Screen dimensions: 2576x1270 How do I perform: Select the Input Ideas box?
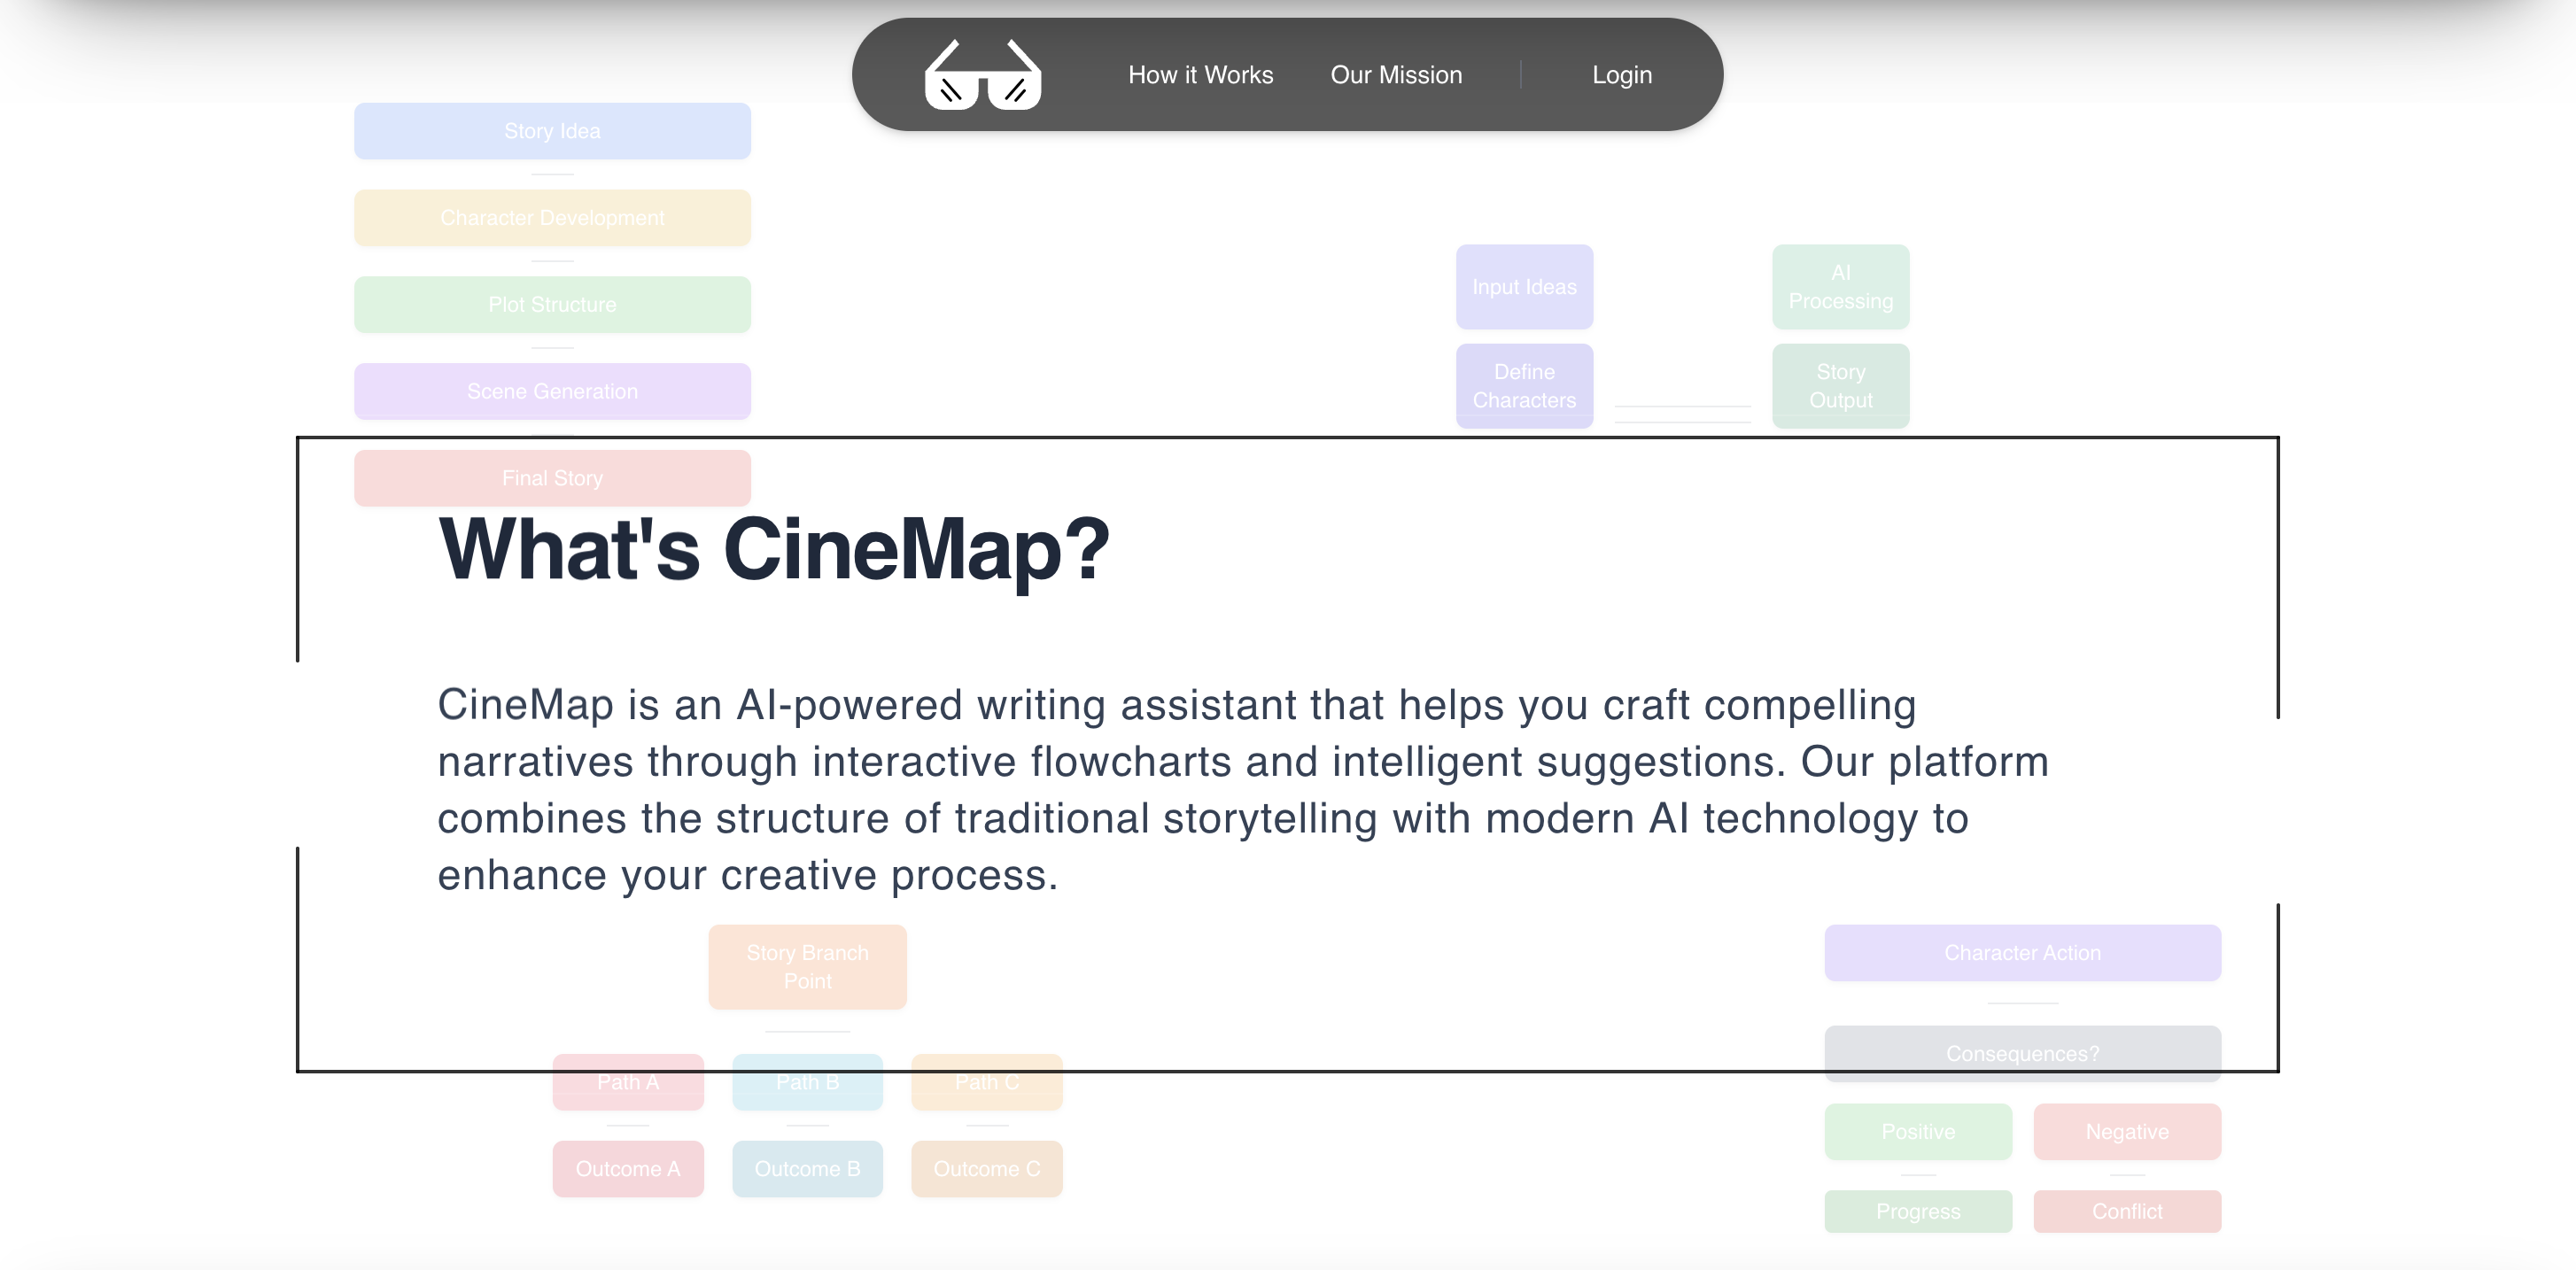click(1523, 287)
